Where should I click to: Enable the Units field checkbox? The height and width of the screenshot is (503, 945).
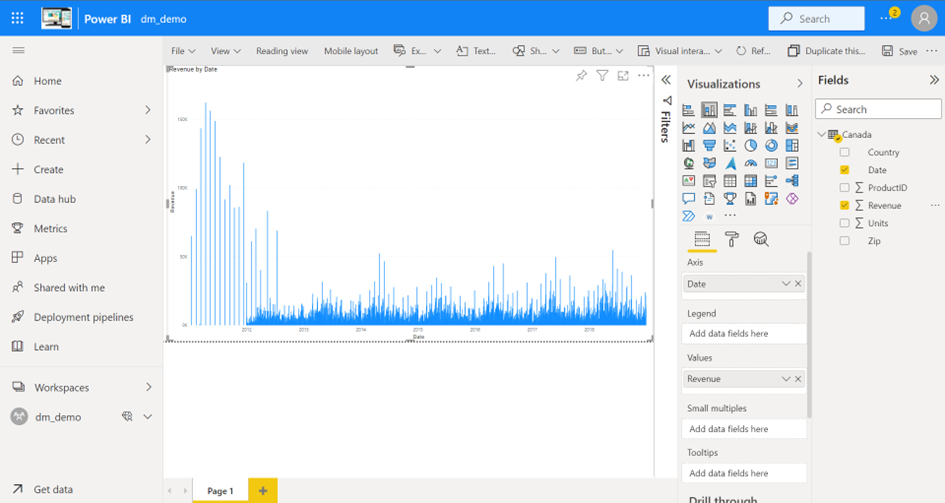click(845, 223)
